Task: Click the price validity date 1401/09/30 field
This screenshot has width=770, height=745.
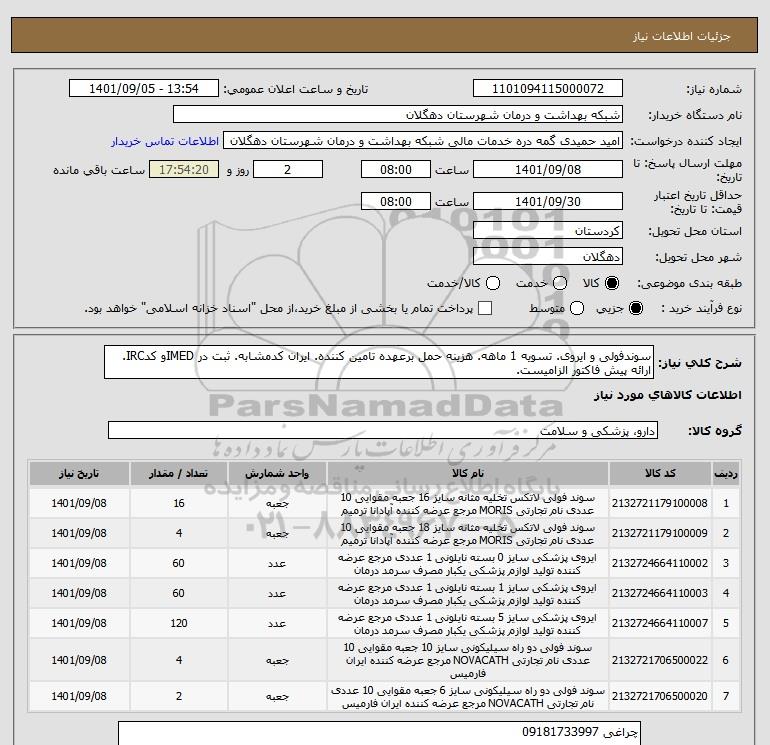Action: click(548, 201)
